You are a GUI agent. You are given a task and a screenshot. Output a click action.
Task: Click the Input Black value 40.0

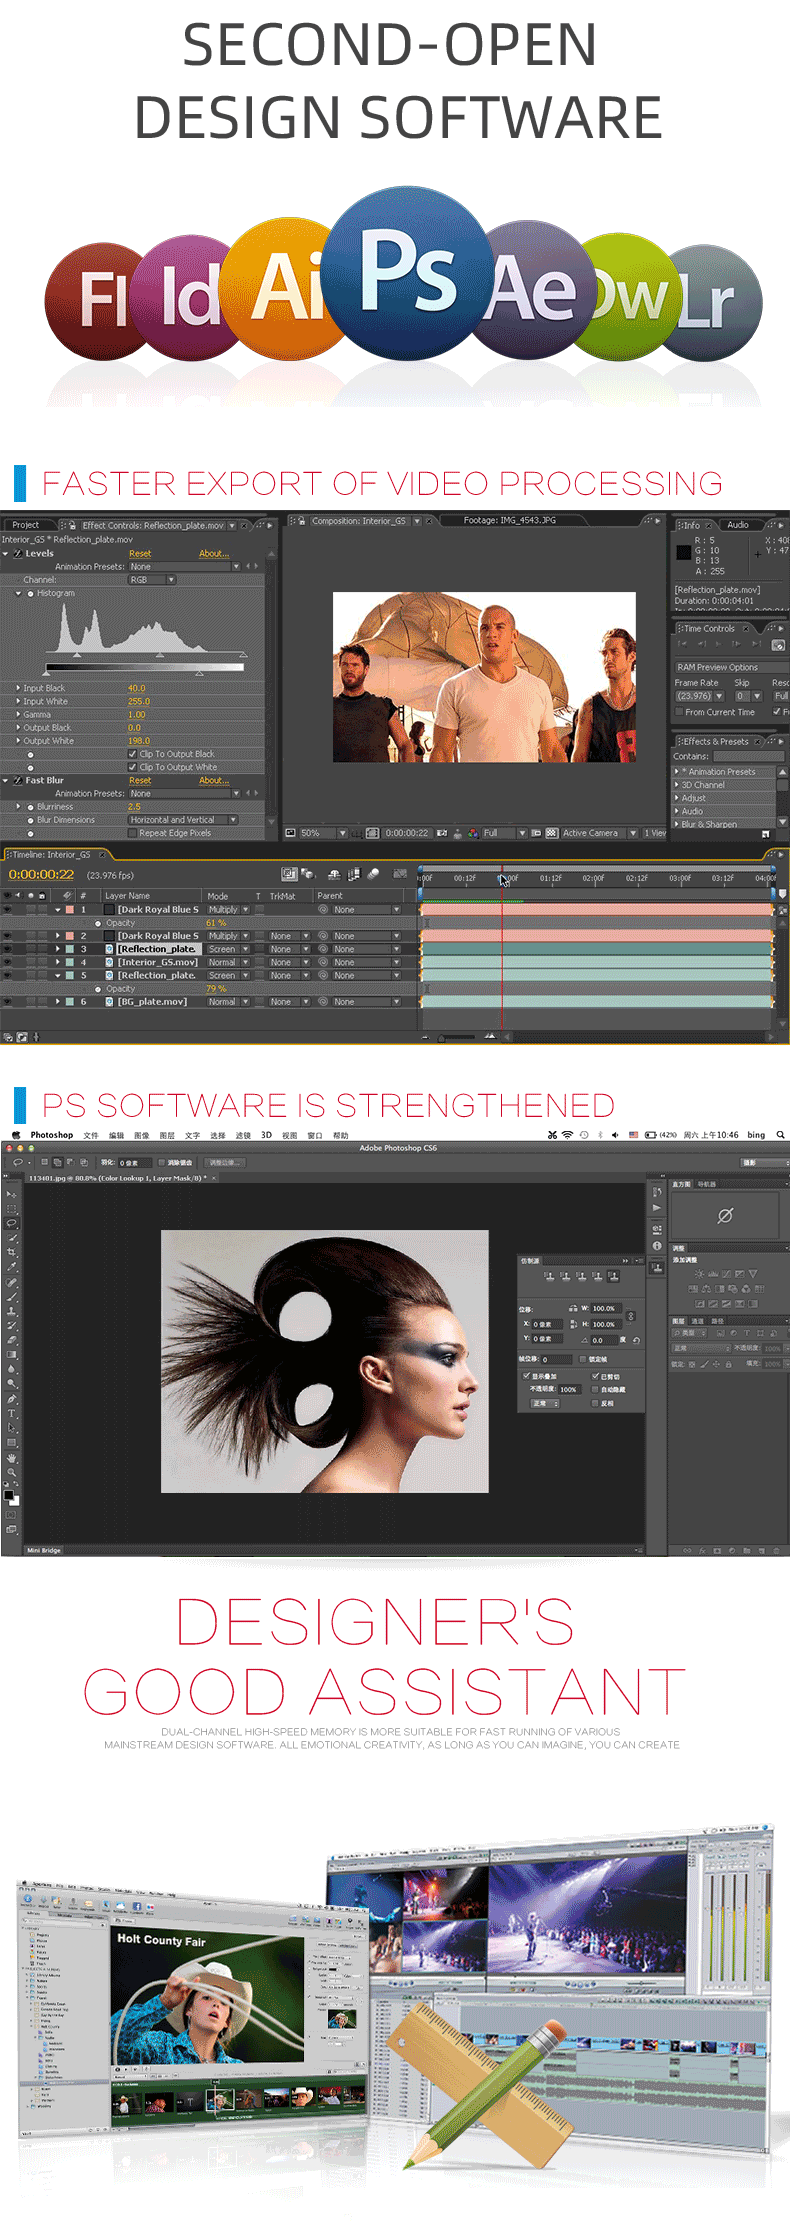pyautogui.click(x=137, y=688)
